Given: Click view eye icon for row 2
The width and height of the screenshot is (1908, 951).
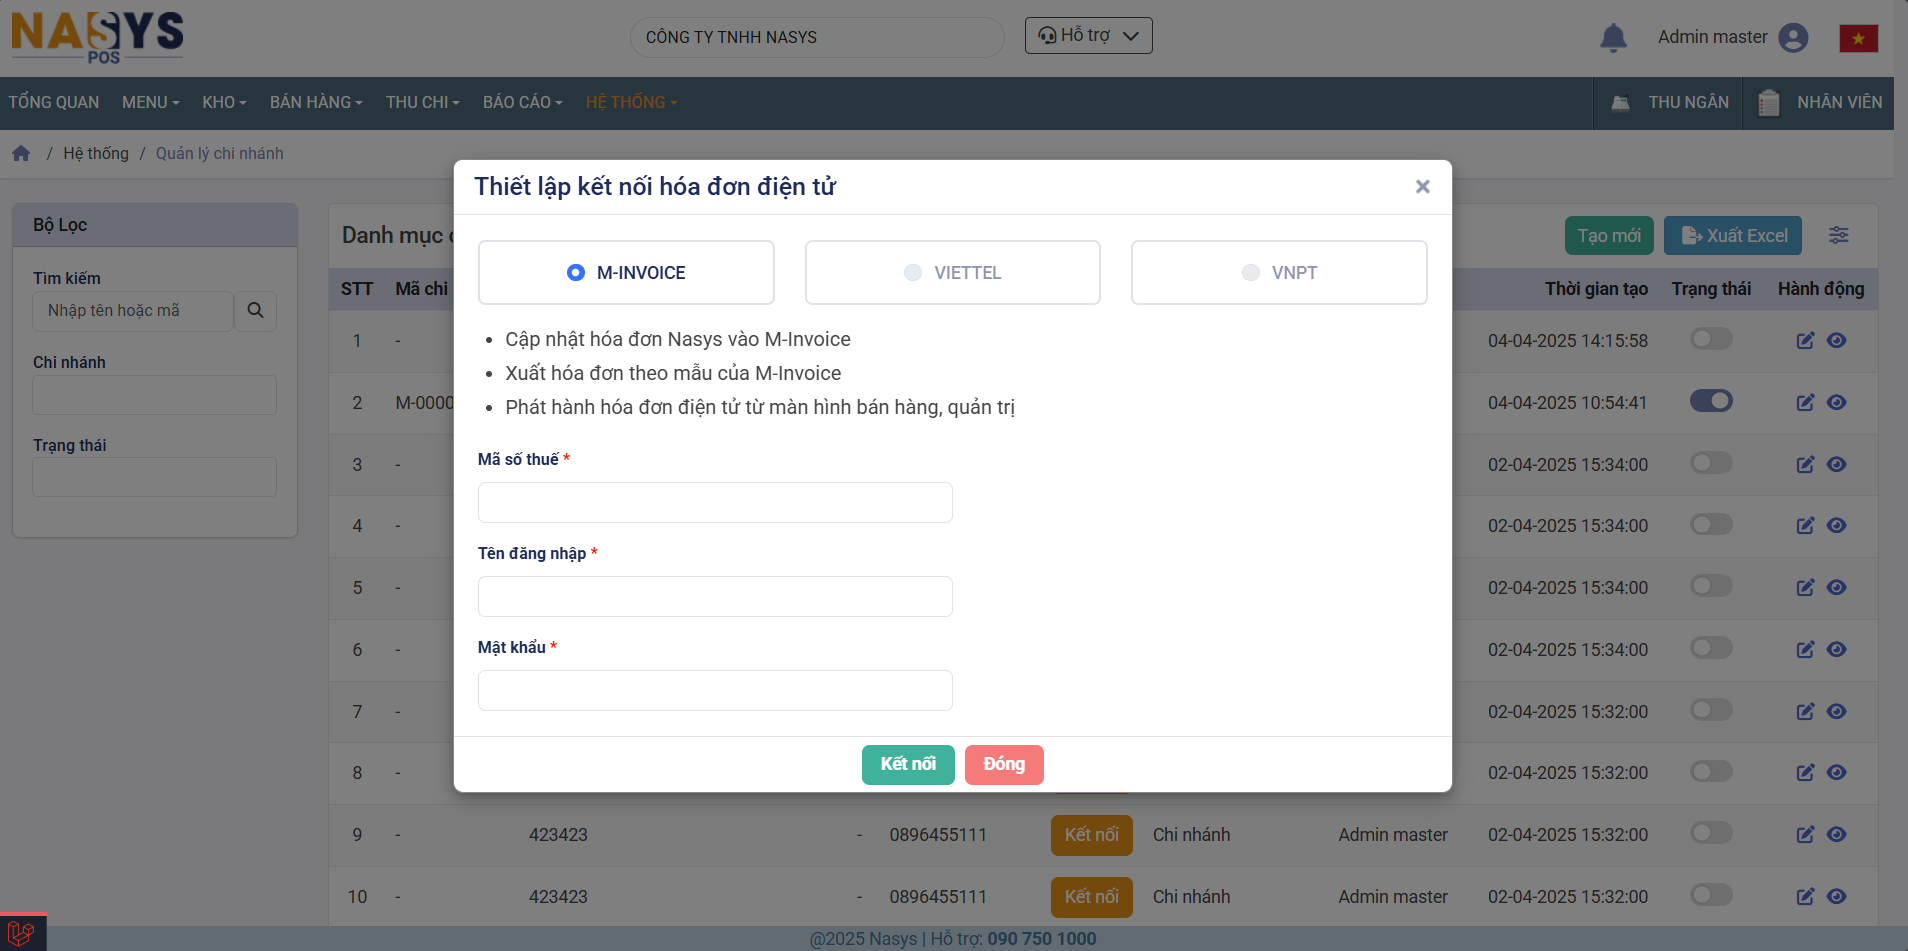Looking at the screenshot, I should (x=1837, y=403).
